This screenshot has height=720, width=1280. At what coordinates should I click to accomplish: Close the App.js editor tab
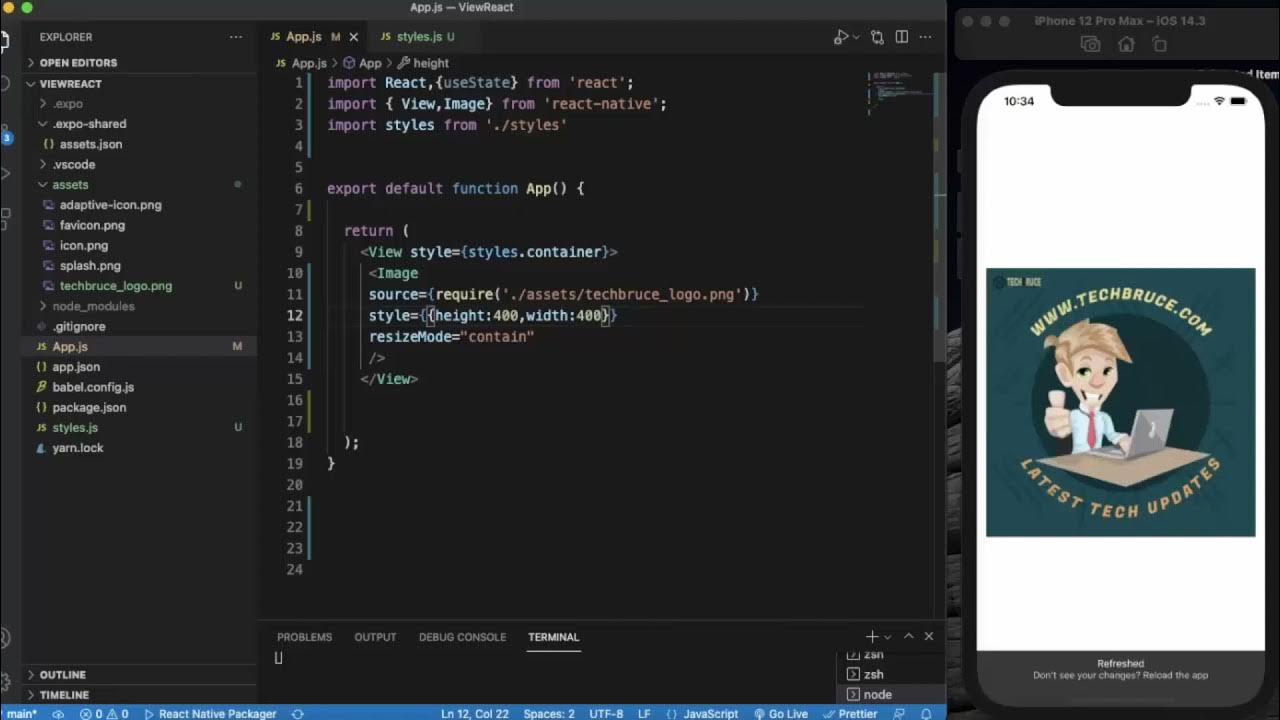(x=353, y=37)
